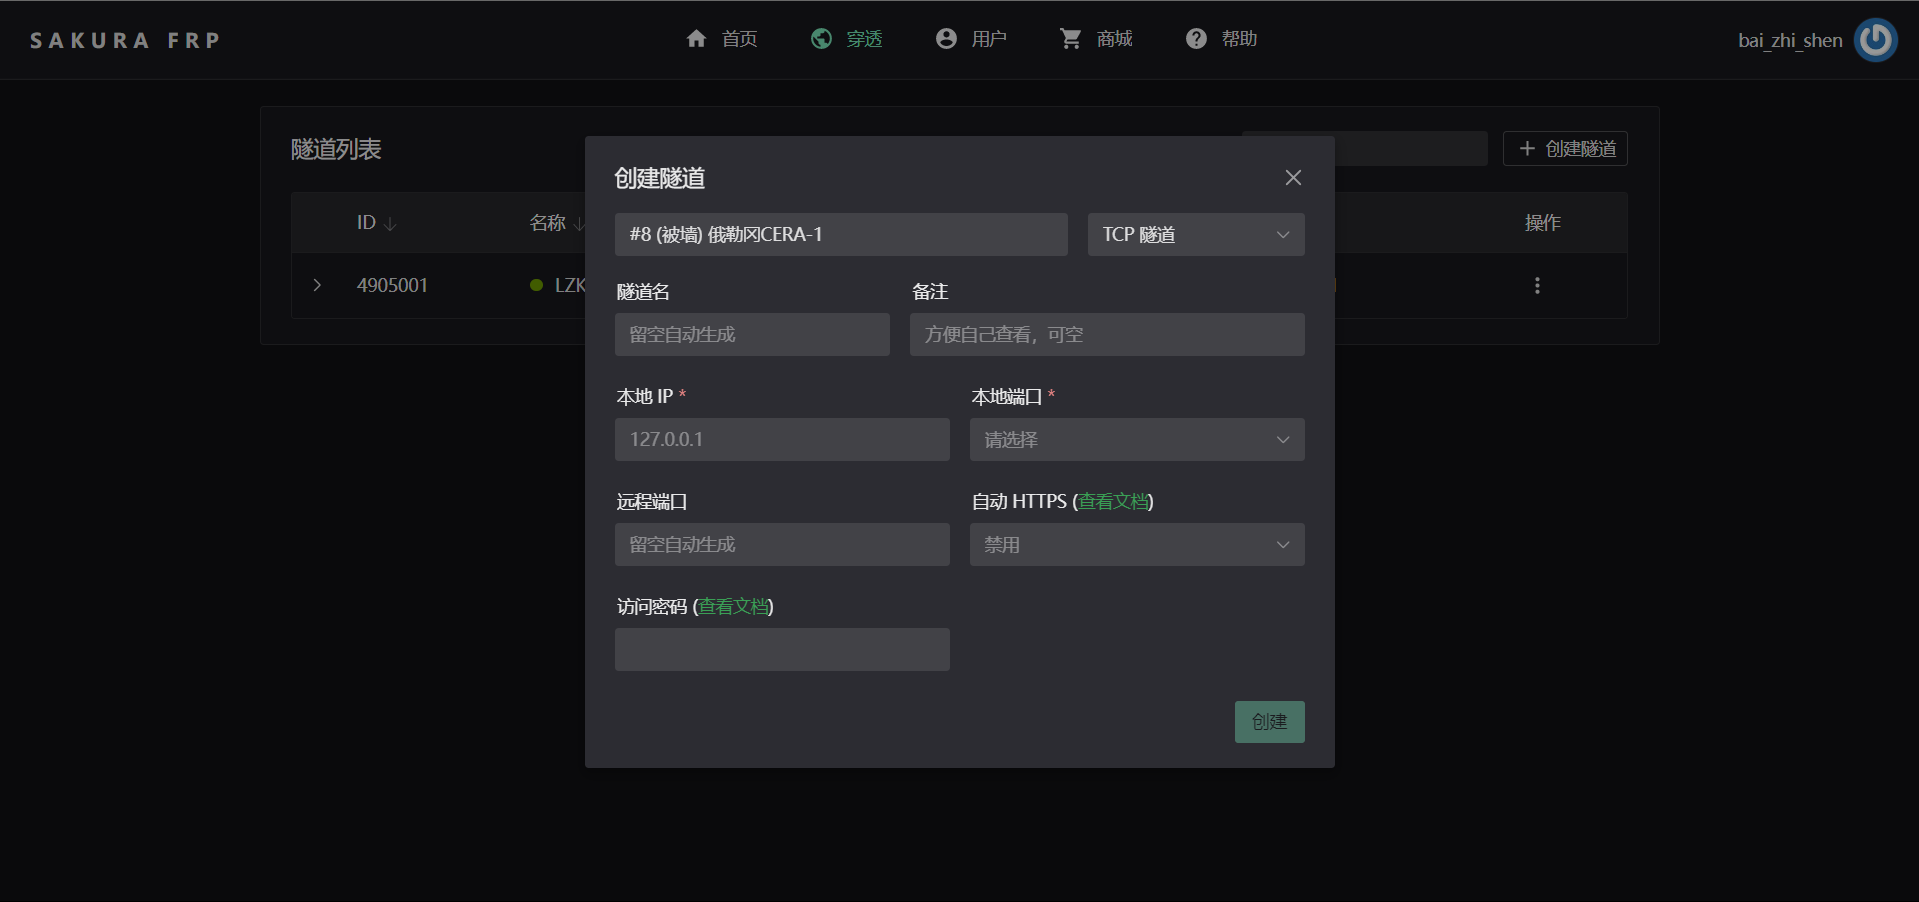Open the 自动 HTTPS 禁用 dropdown
The height and width of the screenshot is (902, 1919).
click(1136, 545)
